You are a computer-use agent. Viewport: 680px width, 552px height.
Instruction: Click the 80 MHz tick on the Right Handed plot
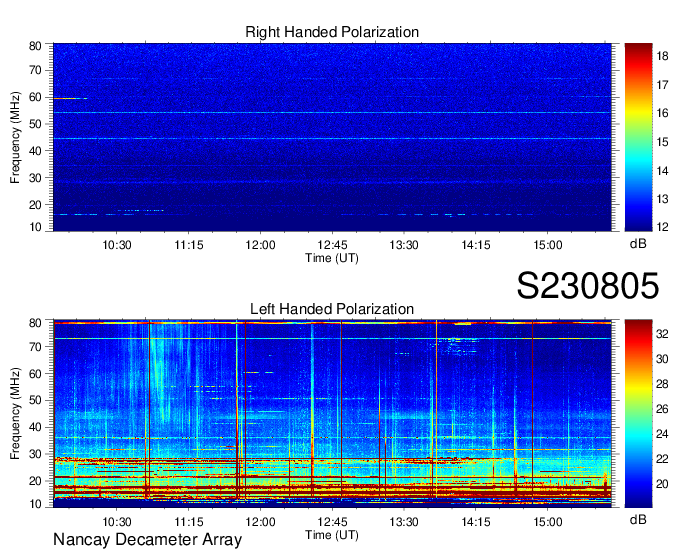[35, 46]
